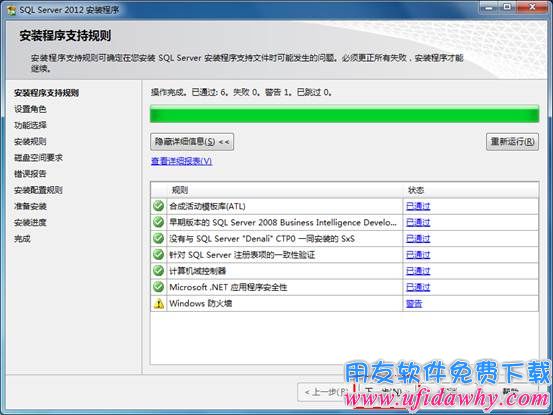Click the pass icon for SQL Server 2008 Business Intelligence rule
The image size is (553, 415).
(x=158, y=222)
